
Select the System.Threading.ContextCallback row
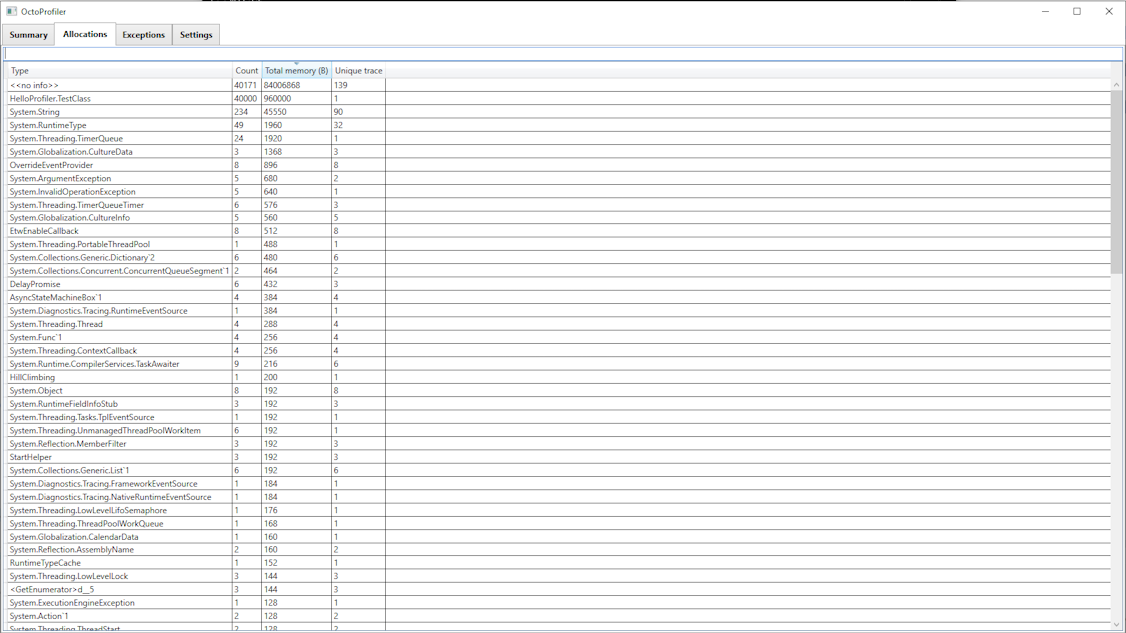point(559,351)
